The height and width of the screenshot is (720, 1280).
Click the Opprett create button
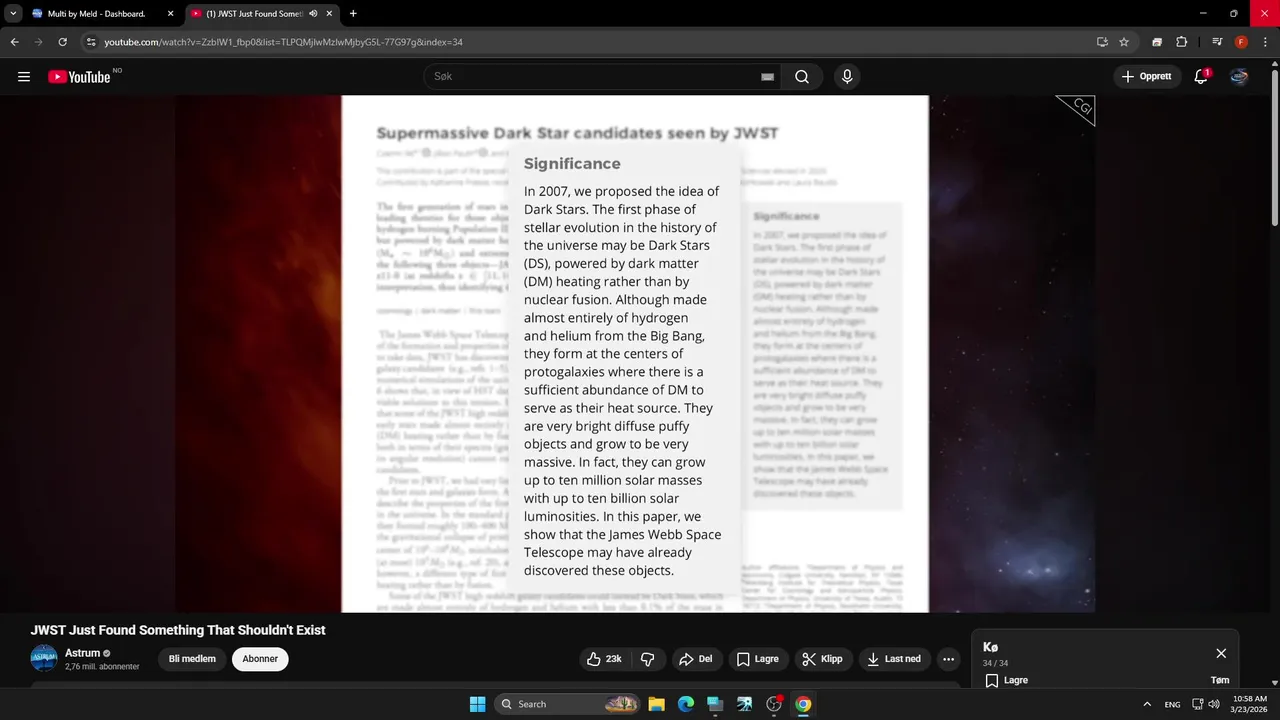click(1147, 77)
